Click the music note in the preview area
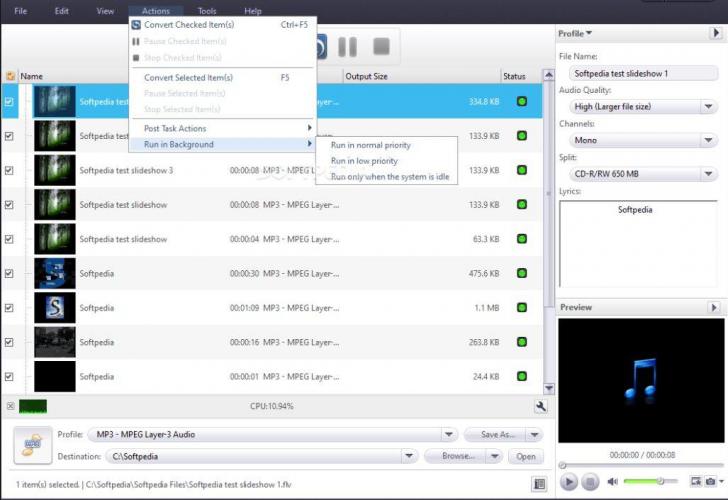 pyautogui.click(x=641, y=378)
